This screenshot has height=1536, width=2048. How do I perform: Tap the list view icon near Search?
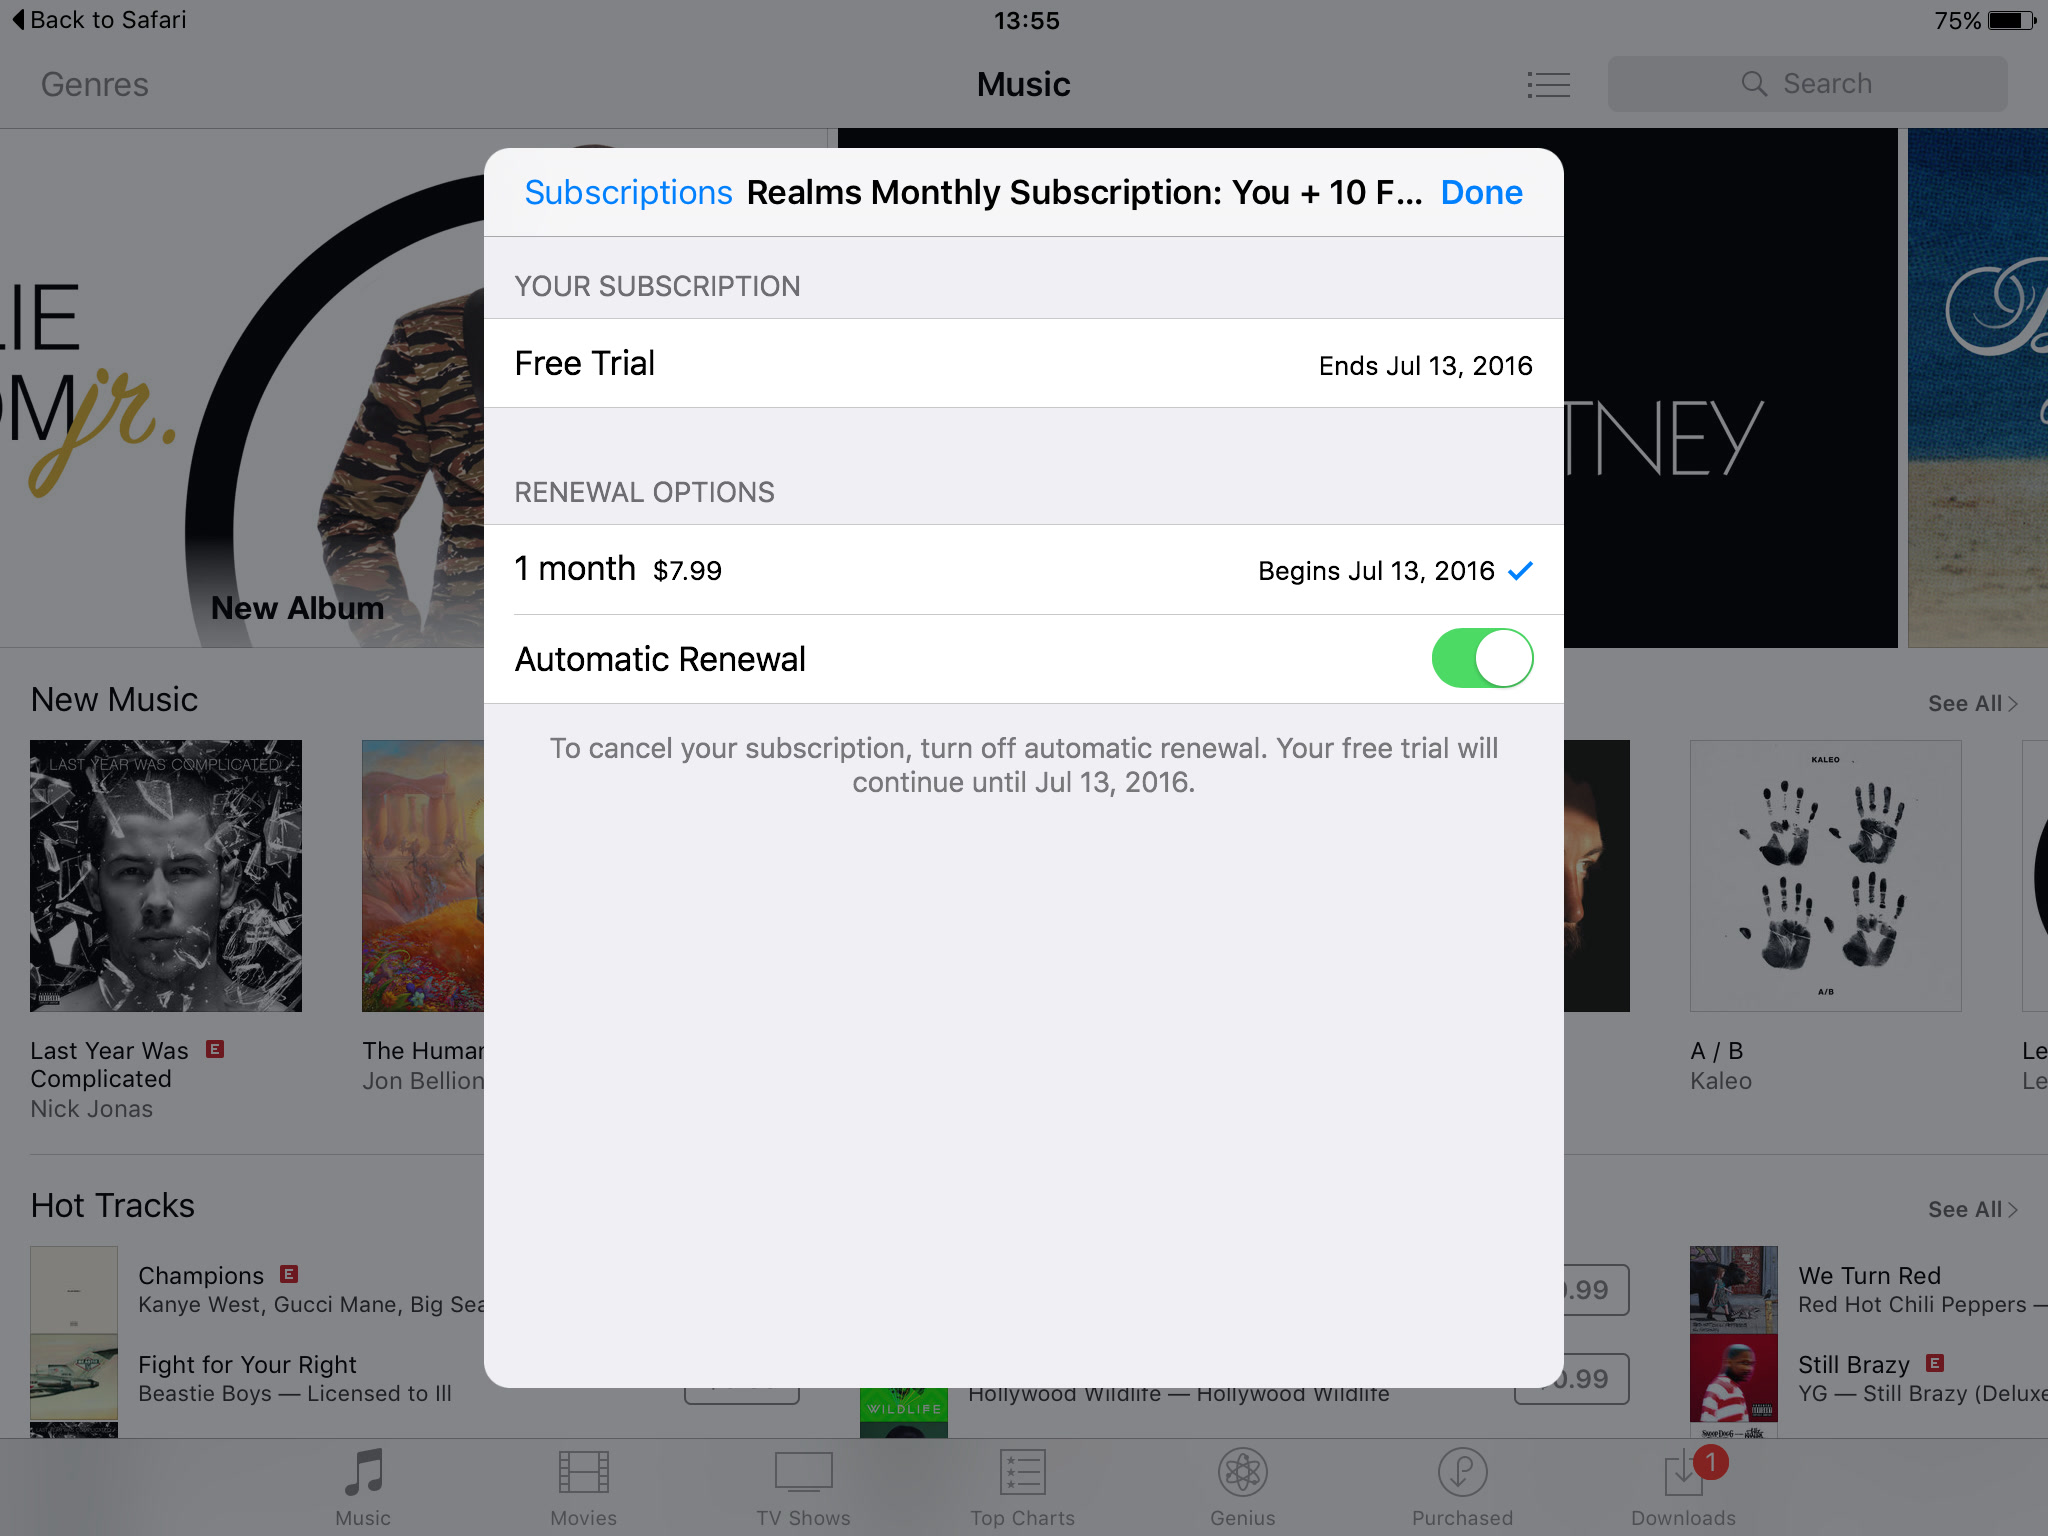point(1548,84)
